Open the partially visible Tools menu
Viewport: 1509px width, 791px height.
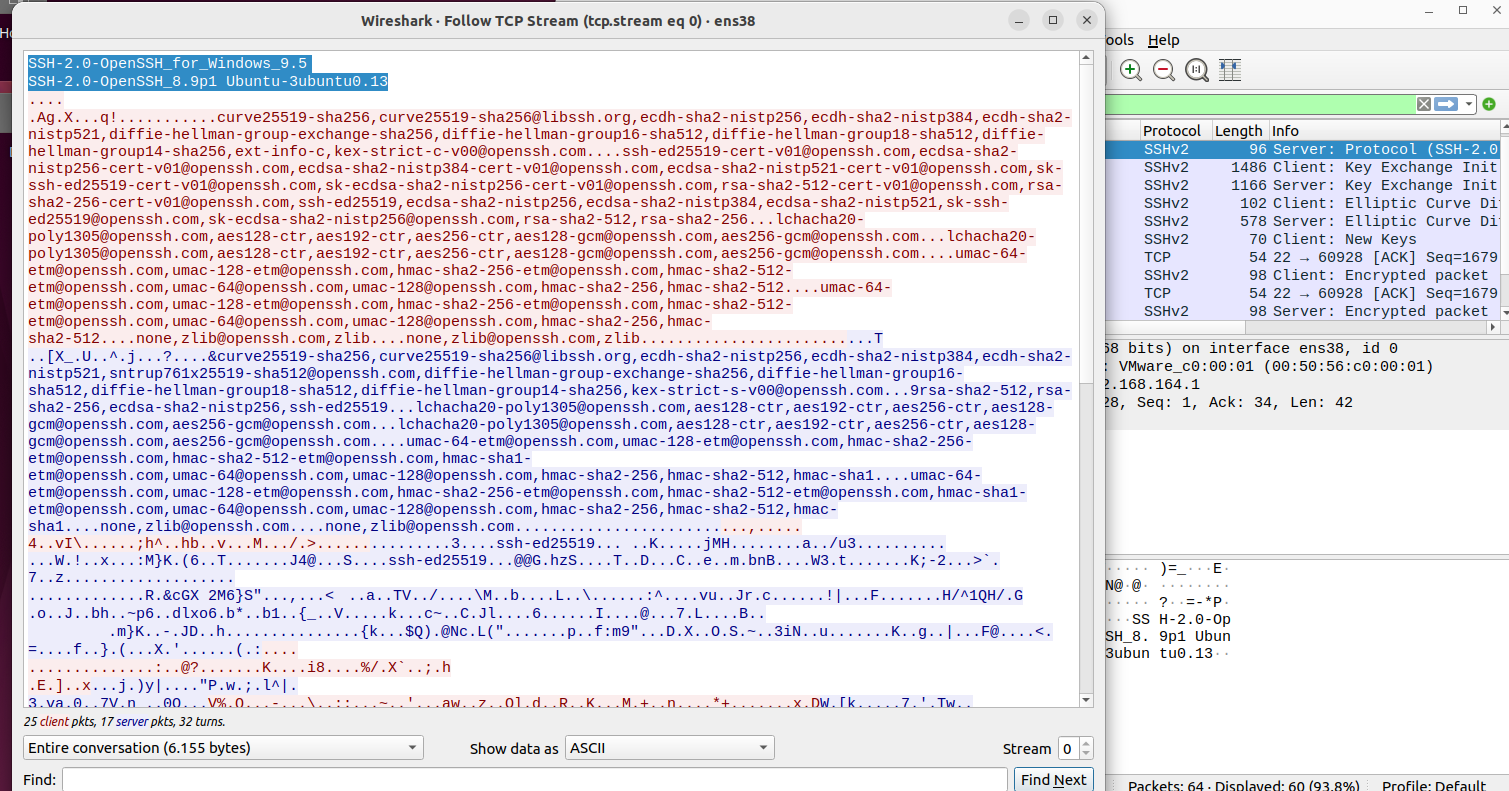click(x=1119, y=40)
